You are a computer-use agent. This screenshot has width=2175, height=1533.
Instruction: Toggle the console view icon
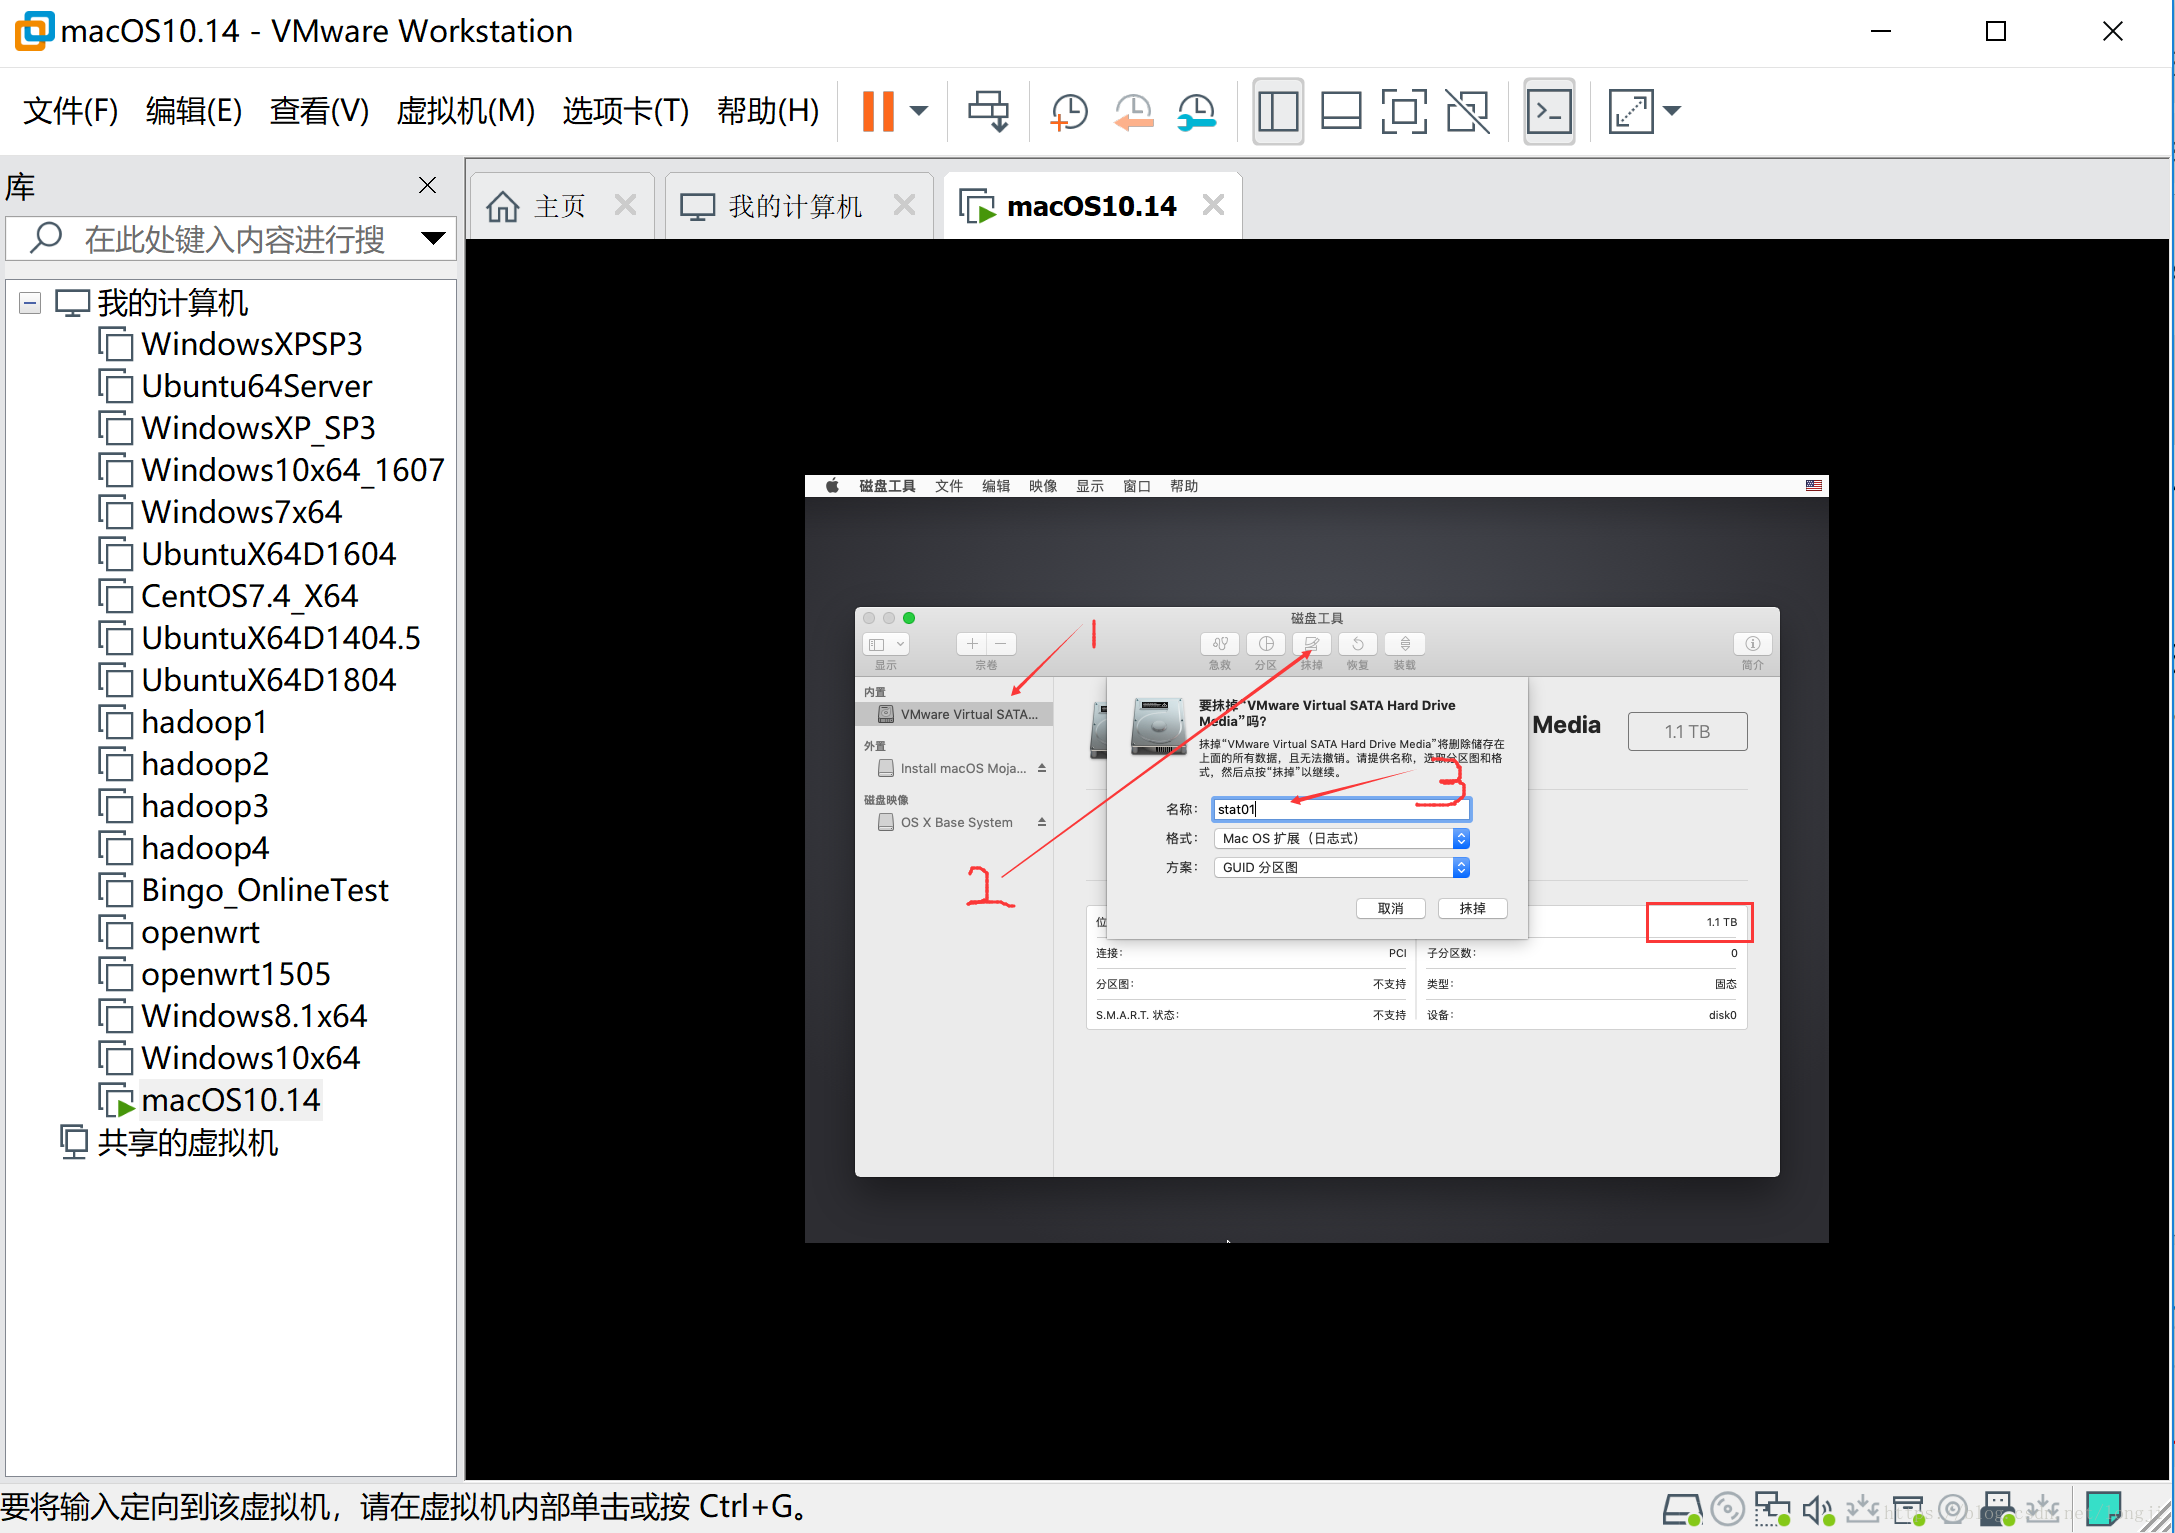point(1549,111)
